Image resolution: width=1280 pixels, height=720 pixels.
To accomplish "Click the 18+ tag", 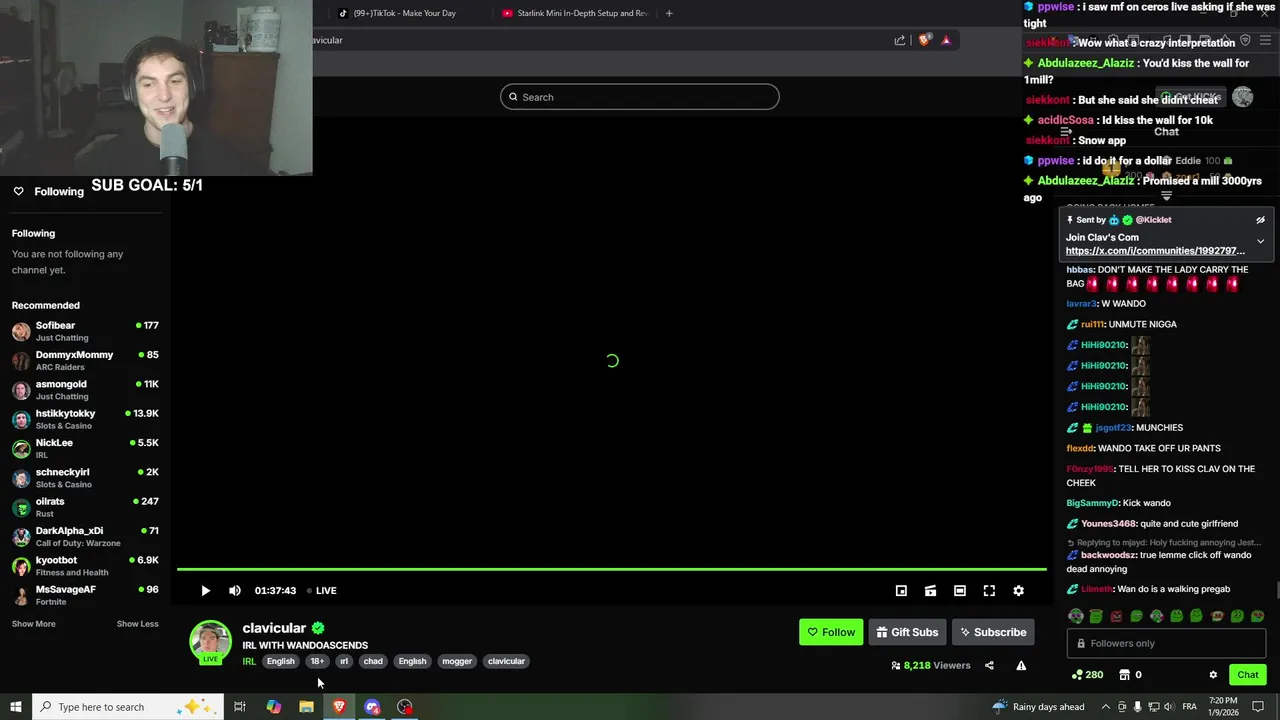I will coord(317,662).
